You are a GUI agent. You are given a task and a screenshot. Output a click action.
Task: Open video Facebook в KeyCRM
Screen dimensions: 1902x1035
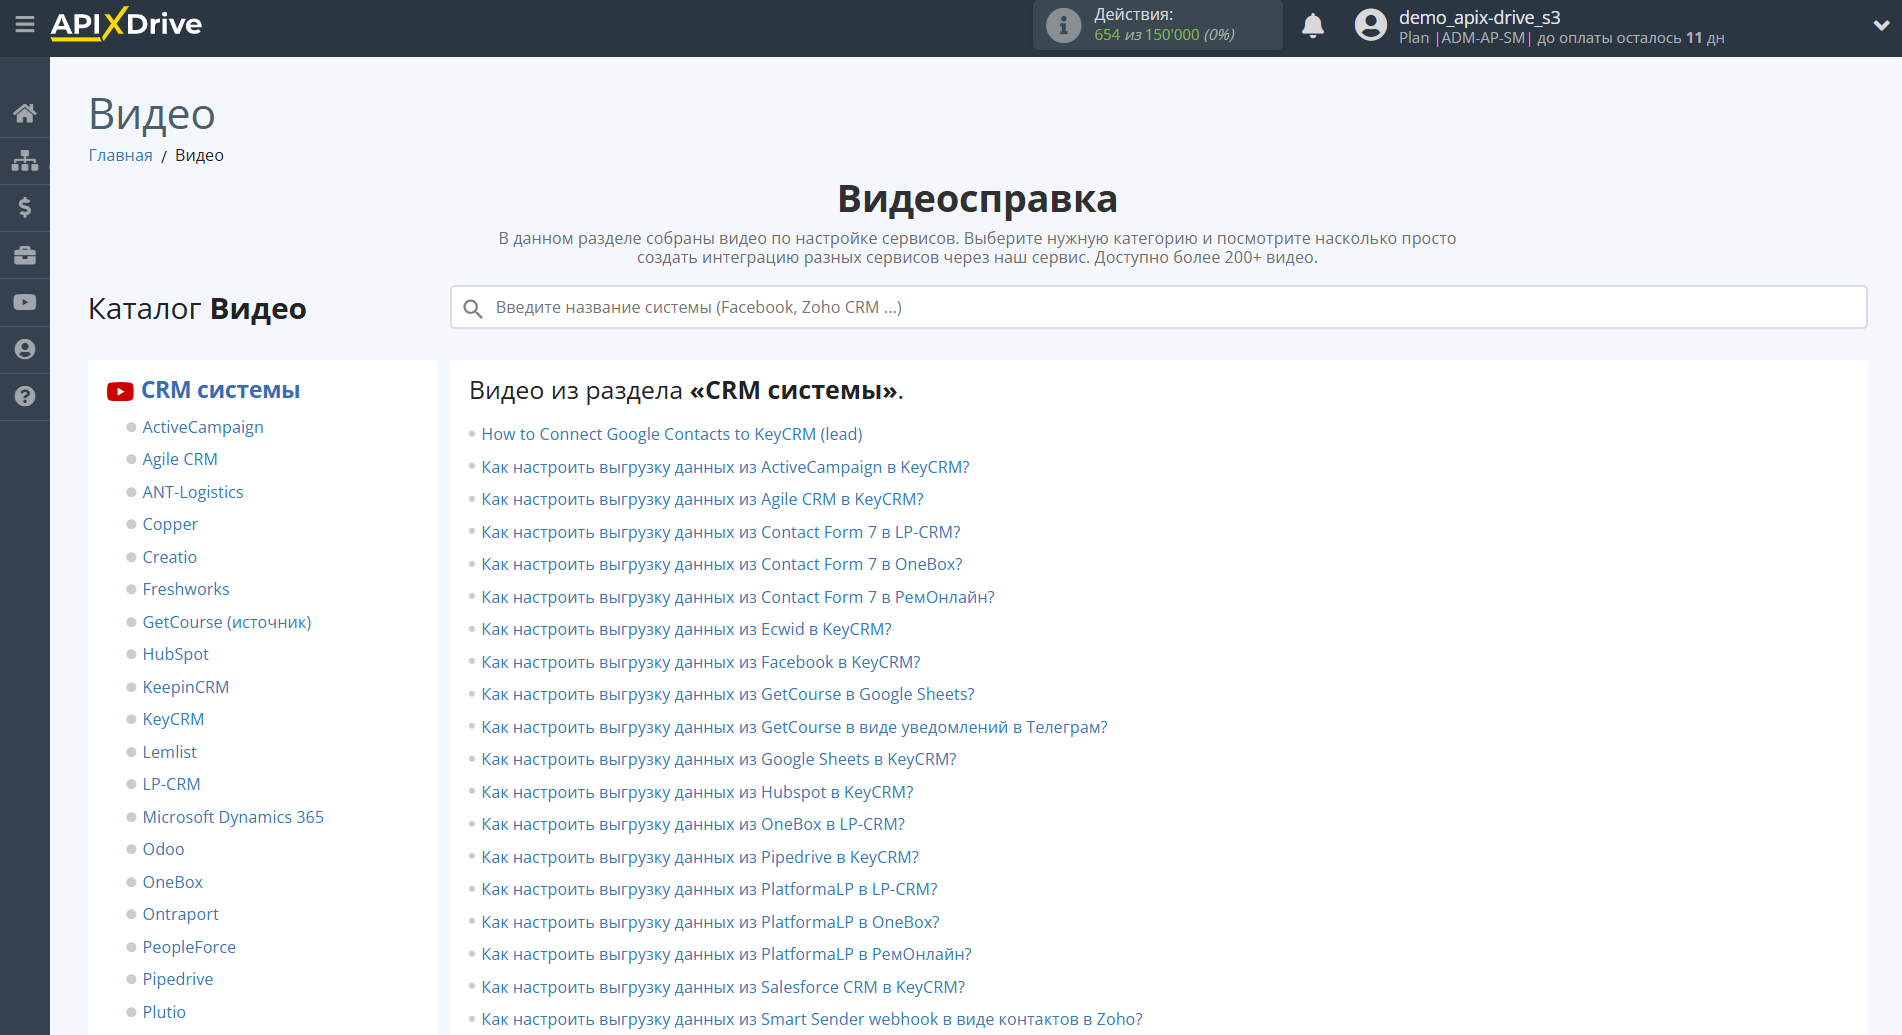[x=701, y=662]
